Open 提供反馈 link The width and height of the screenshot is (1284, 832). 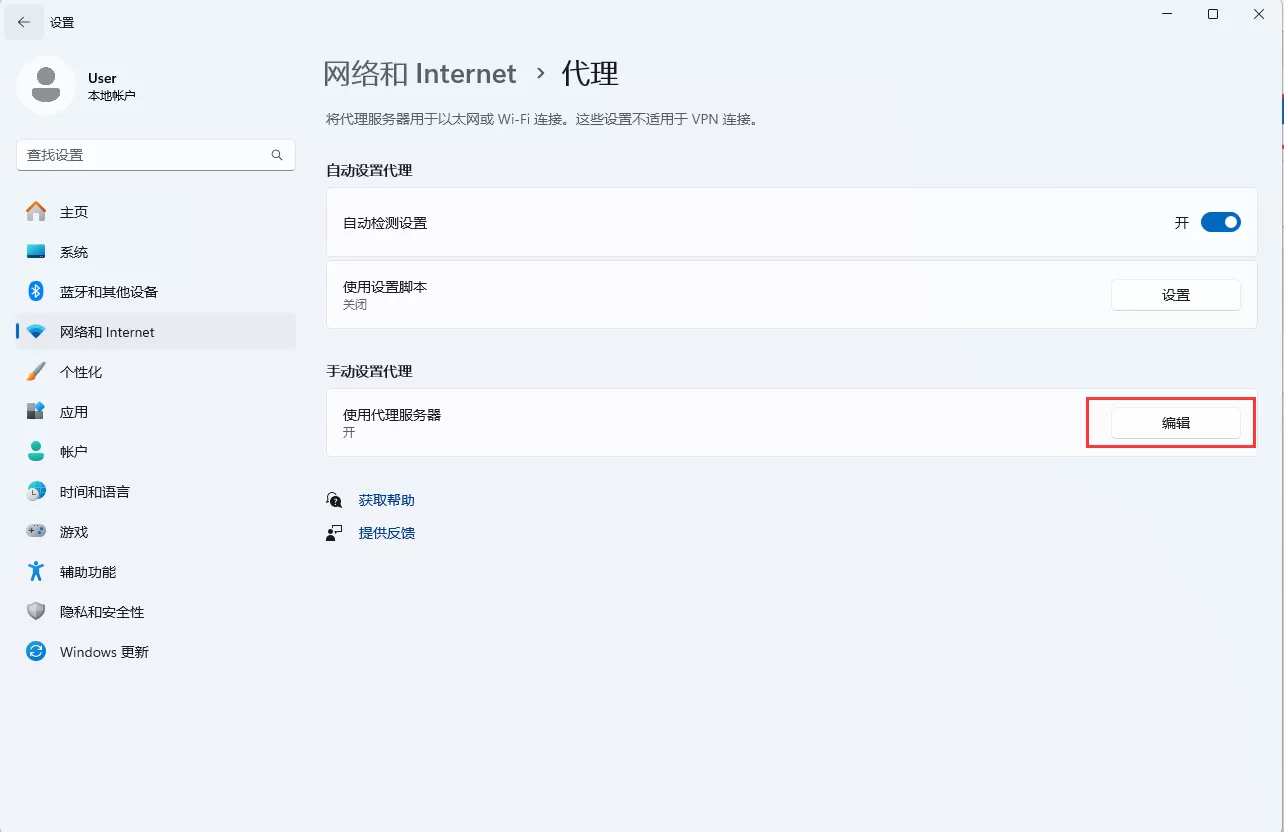pyautogui.click(x=387, y=532)
